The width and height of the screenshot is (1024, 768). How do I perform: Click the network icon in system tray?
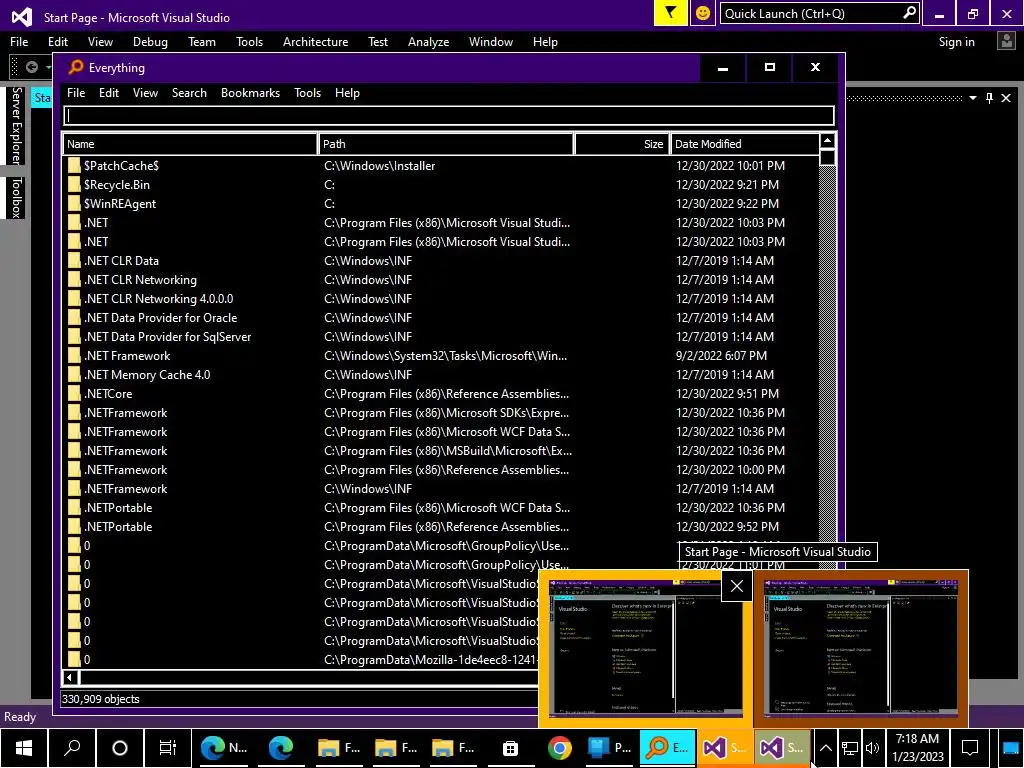(849, 748)
